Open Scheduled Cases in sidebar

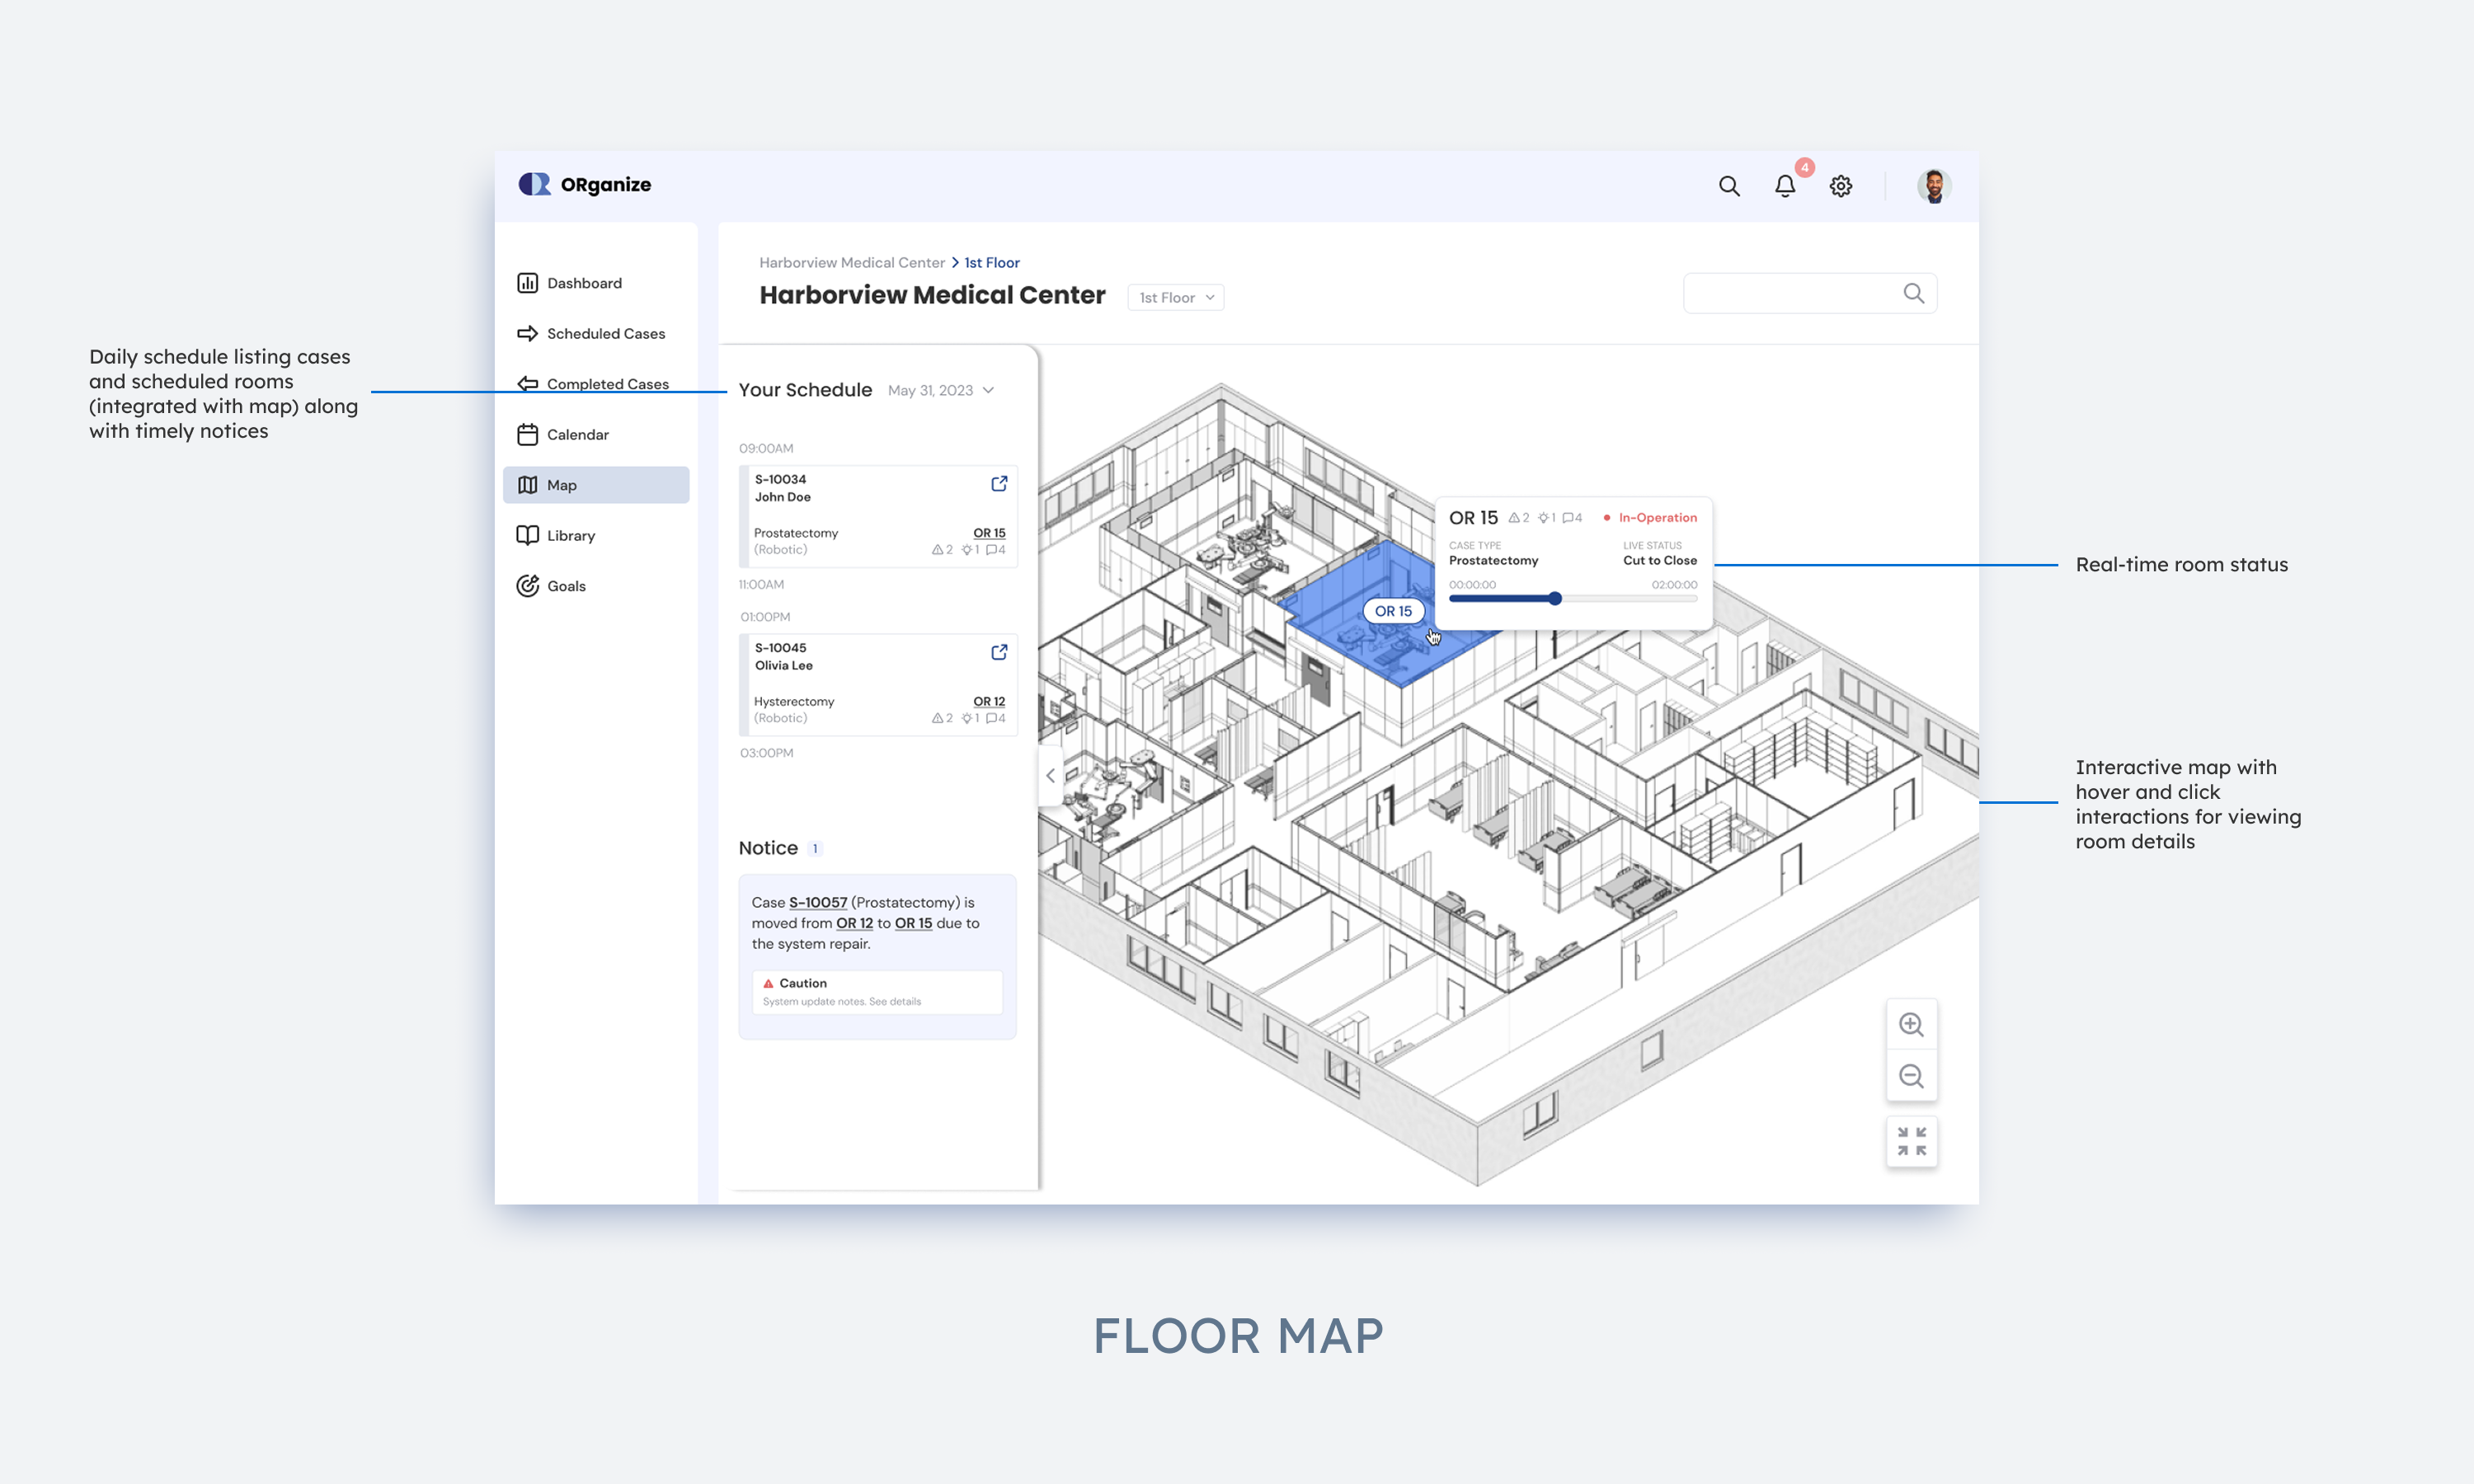click(x=605, y=334)
